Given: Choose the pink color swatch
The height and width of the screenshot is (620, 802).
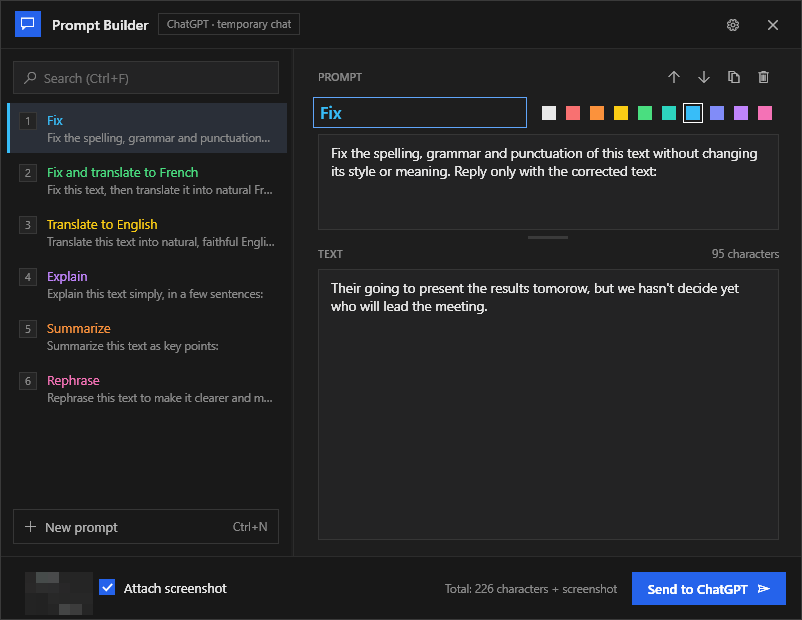Looking at the screenshot, I should click(x=765, y=113).
